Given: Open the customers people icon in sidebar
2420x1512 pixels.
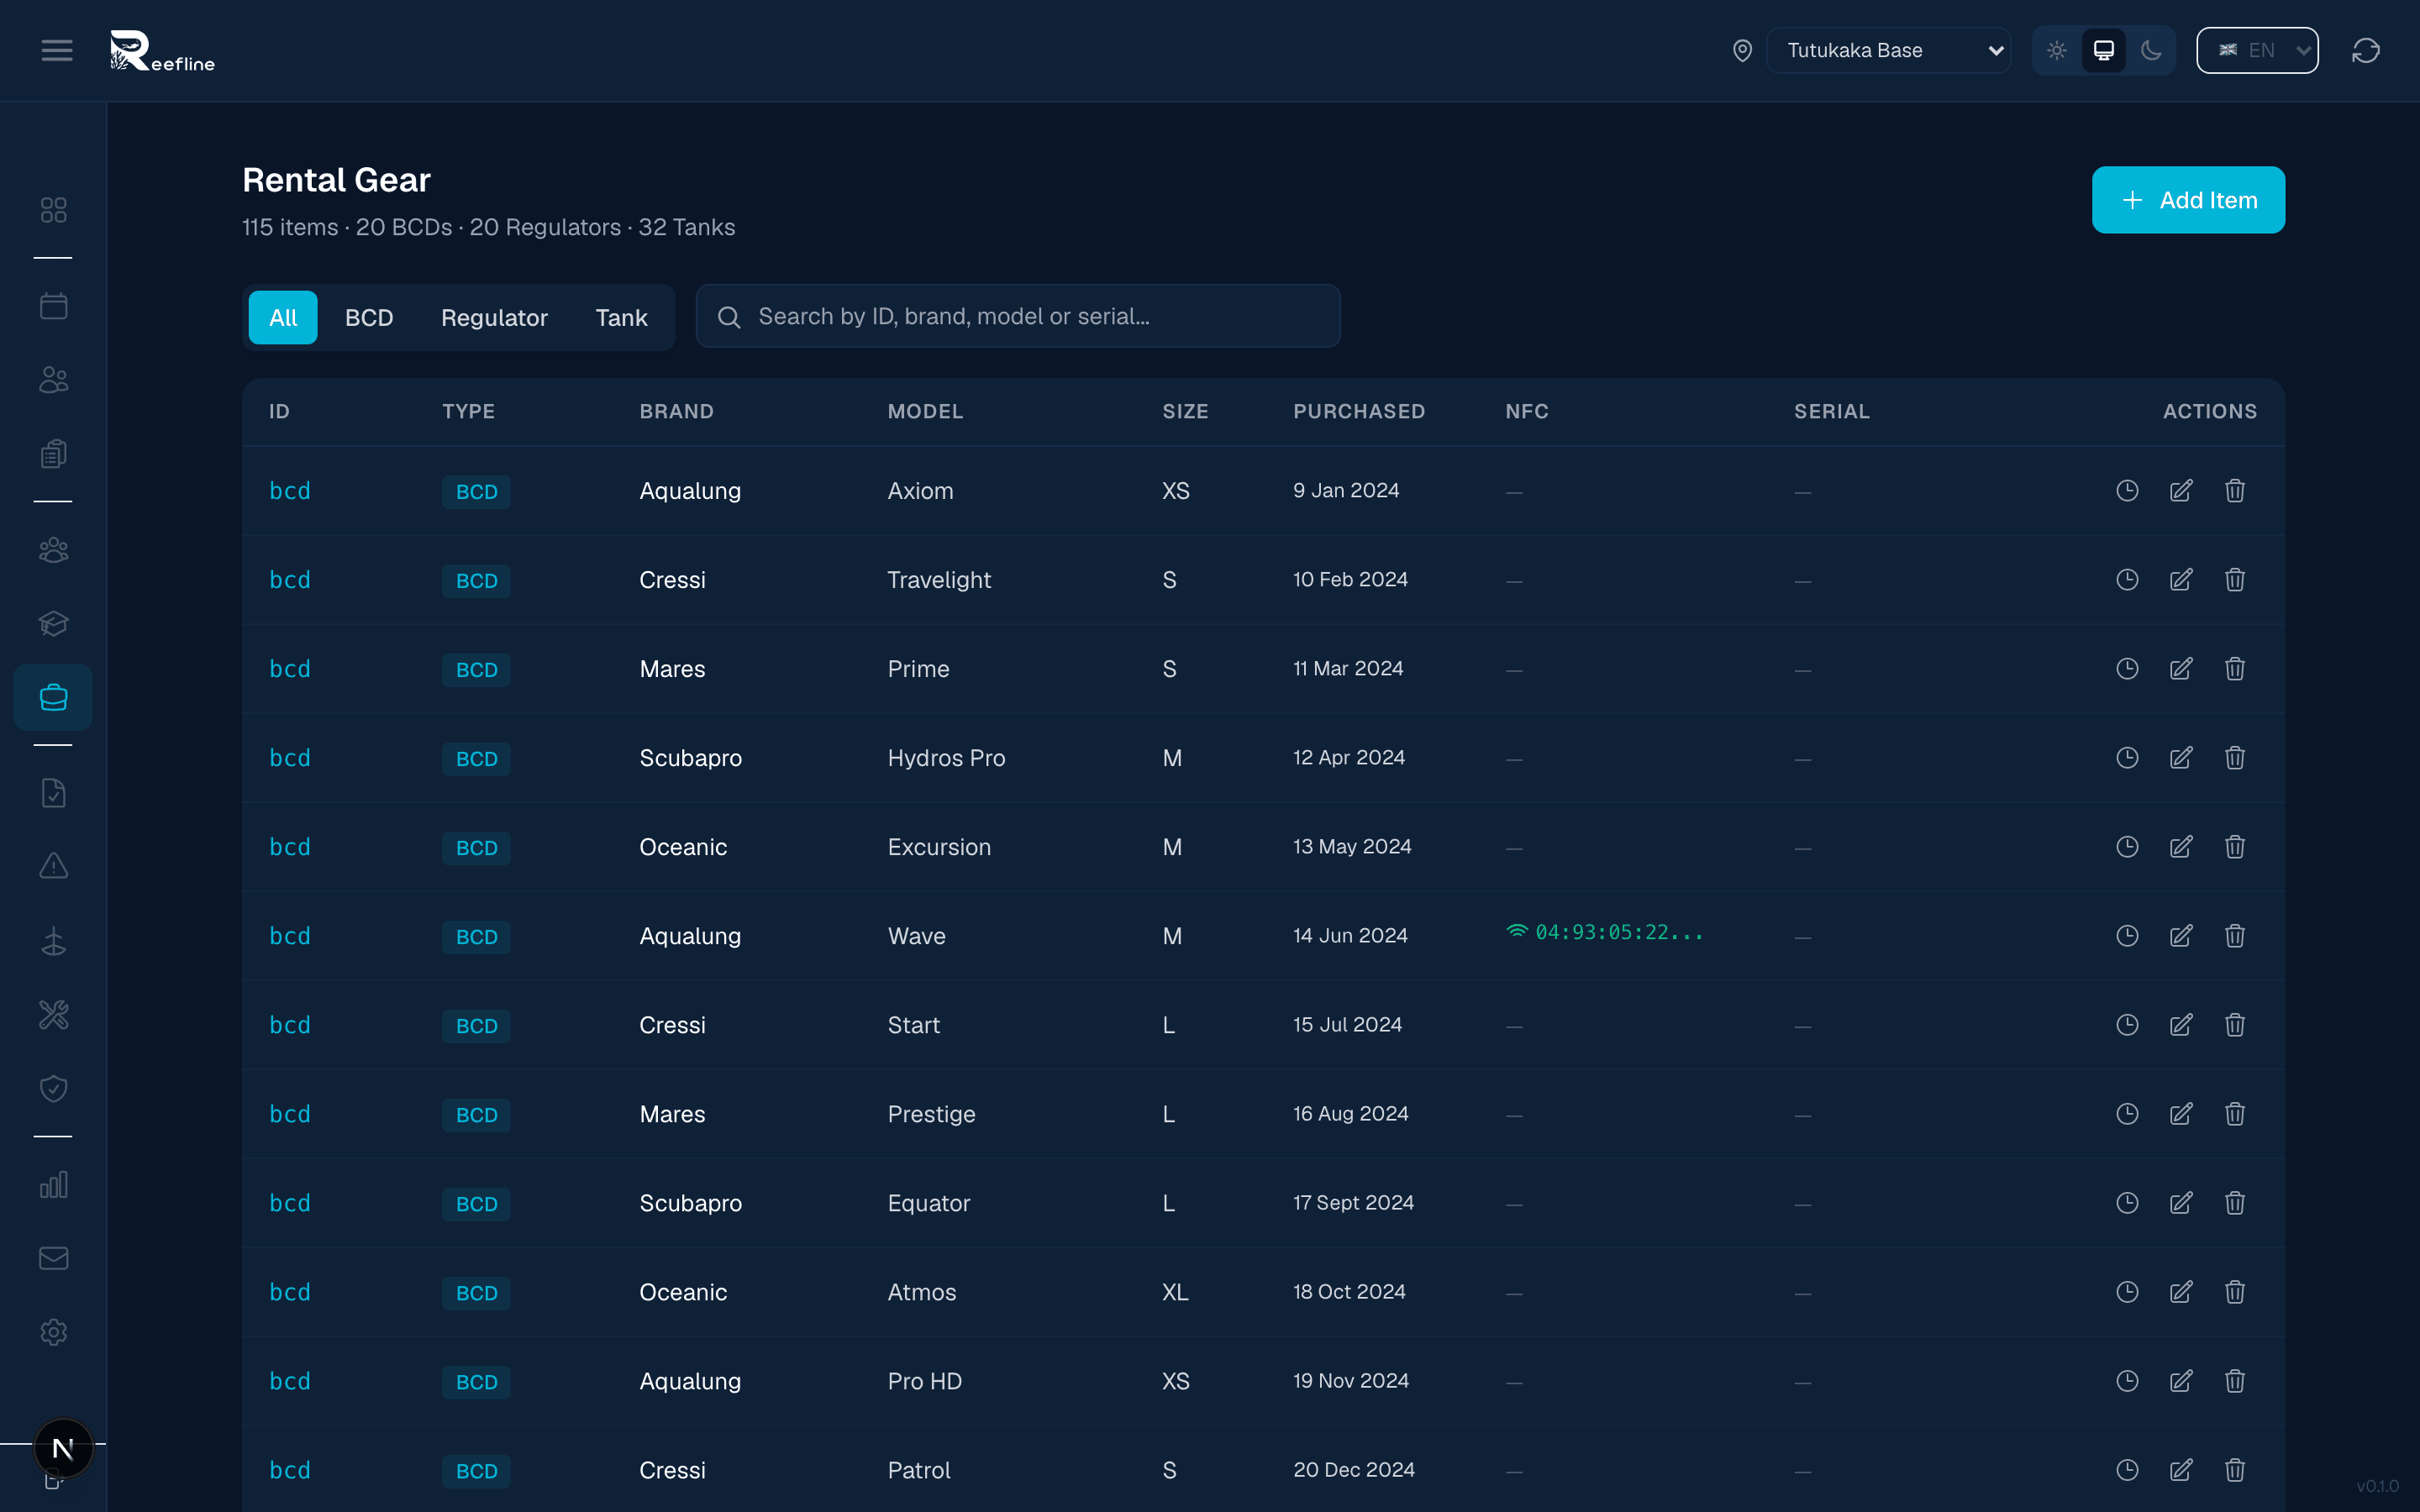Looking at the screenshot, I should 54,380.
